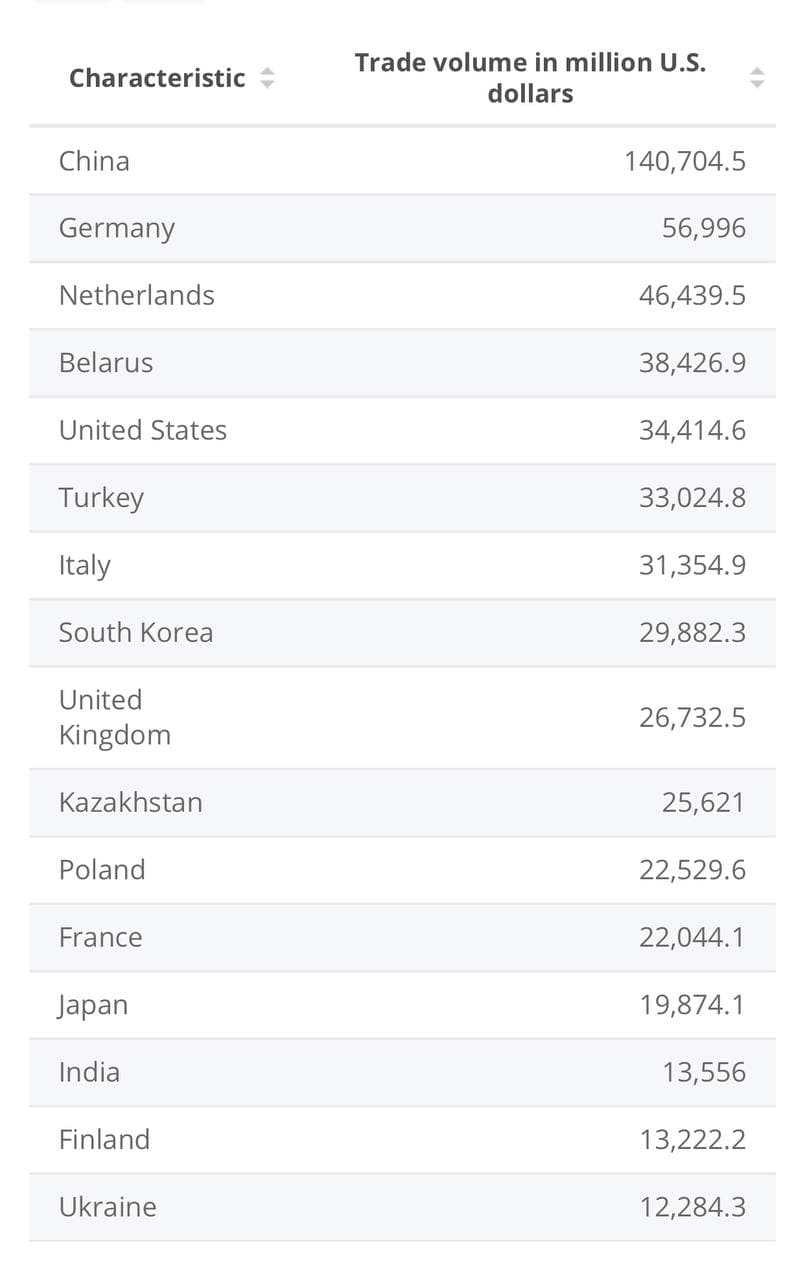
Task: Click Italy's trade value 31,354.9
Action: click(692, 565)
